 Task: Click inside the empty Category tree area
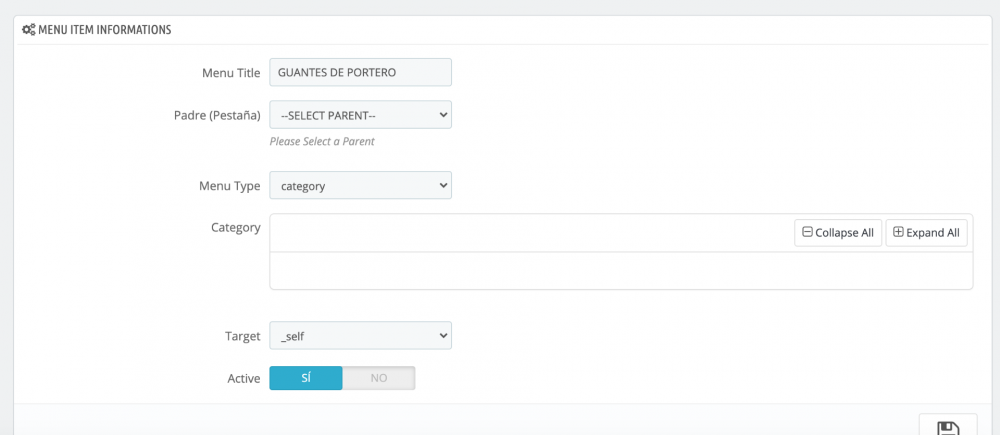(x=620, y=270)
